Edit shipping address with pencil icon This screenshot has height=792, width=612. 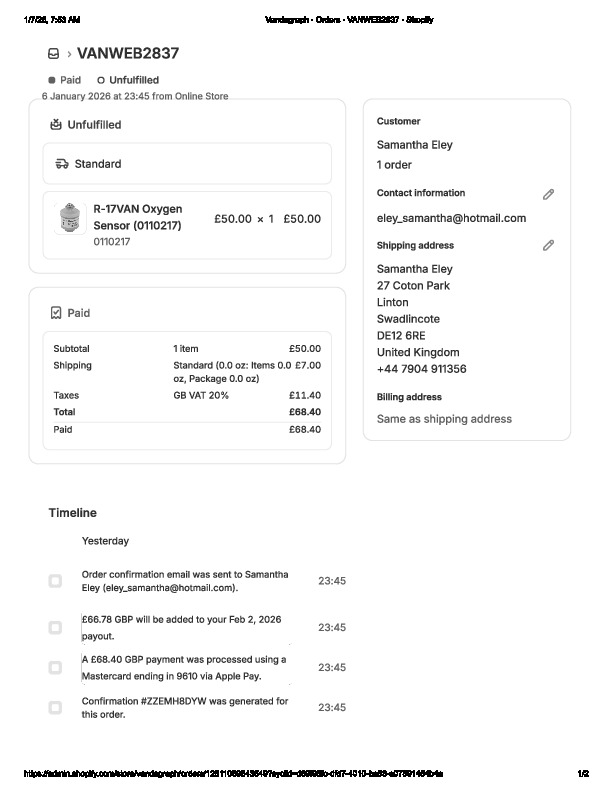548,245
